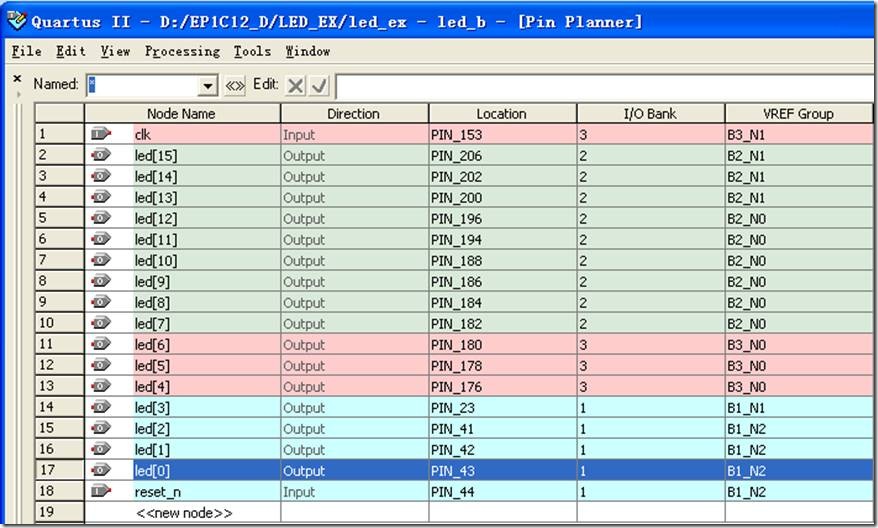Click the Edit accept checkmark icon
Screen dimensions: 878x528
tap(319, 86)
